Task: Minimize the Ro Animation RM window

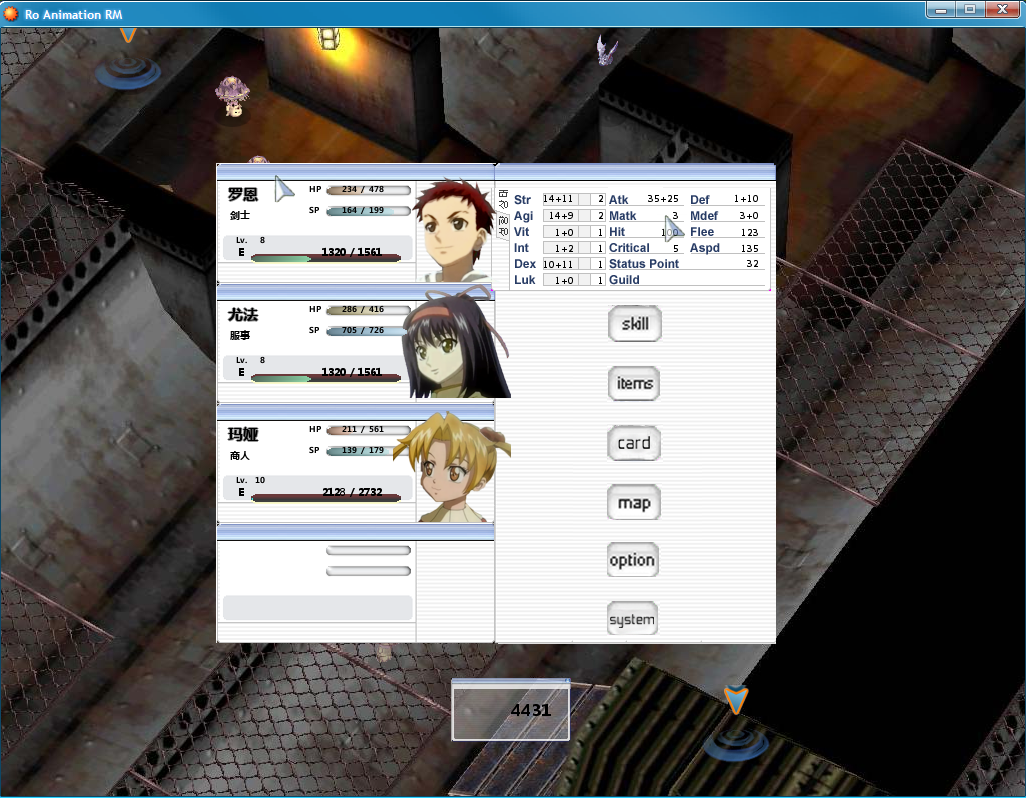Action: point(940,10)
